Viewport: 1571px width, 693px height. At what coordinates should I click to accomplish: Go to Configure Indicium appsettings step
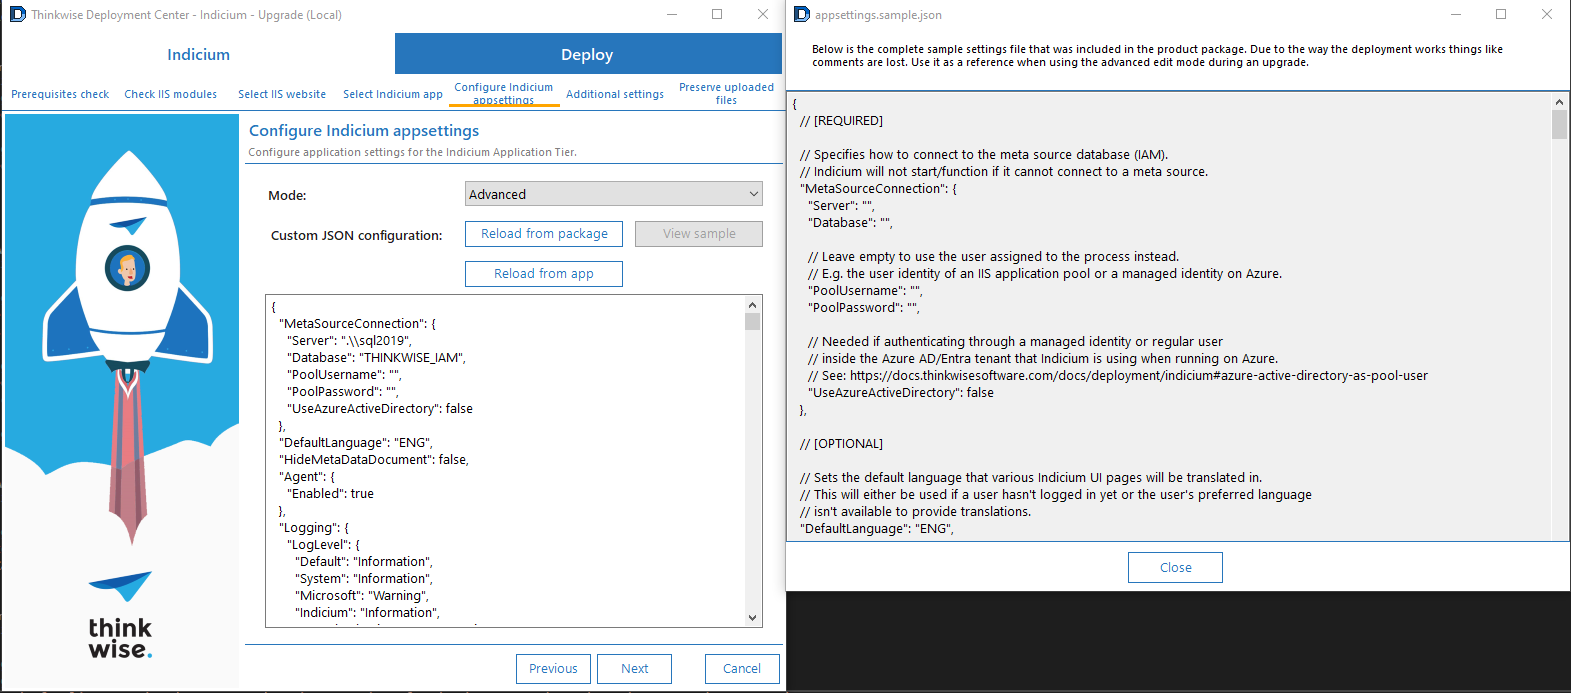pyautogui.click(x=504, y=93)
